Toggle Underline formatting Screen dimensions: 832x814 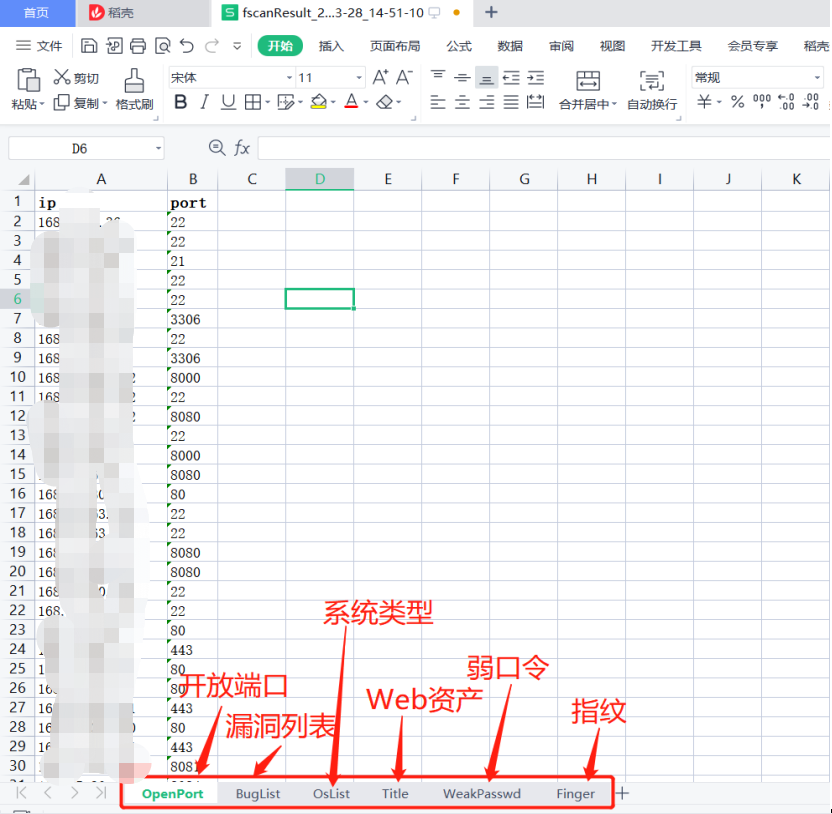[228, 102]
